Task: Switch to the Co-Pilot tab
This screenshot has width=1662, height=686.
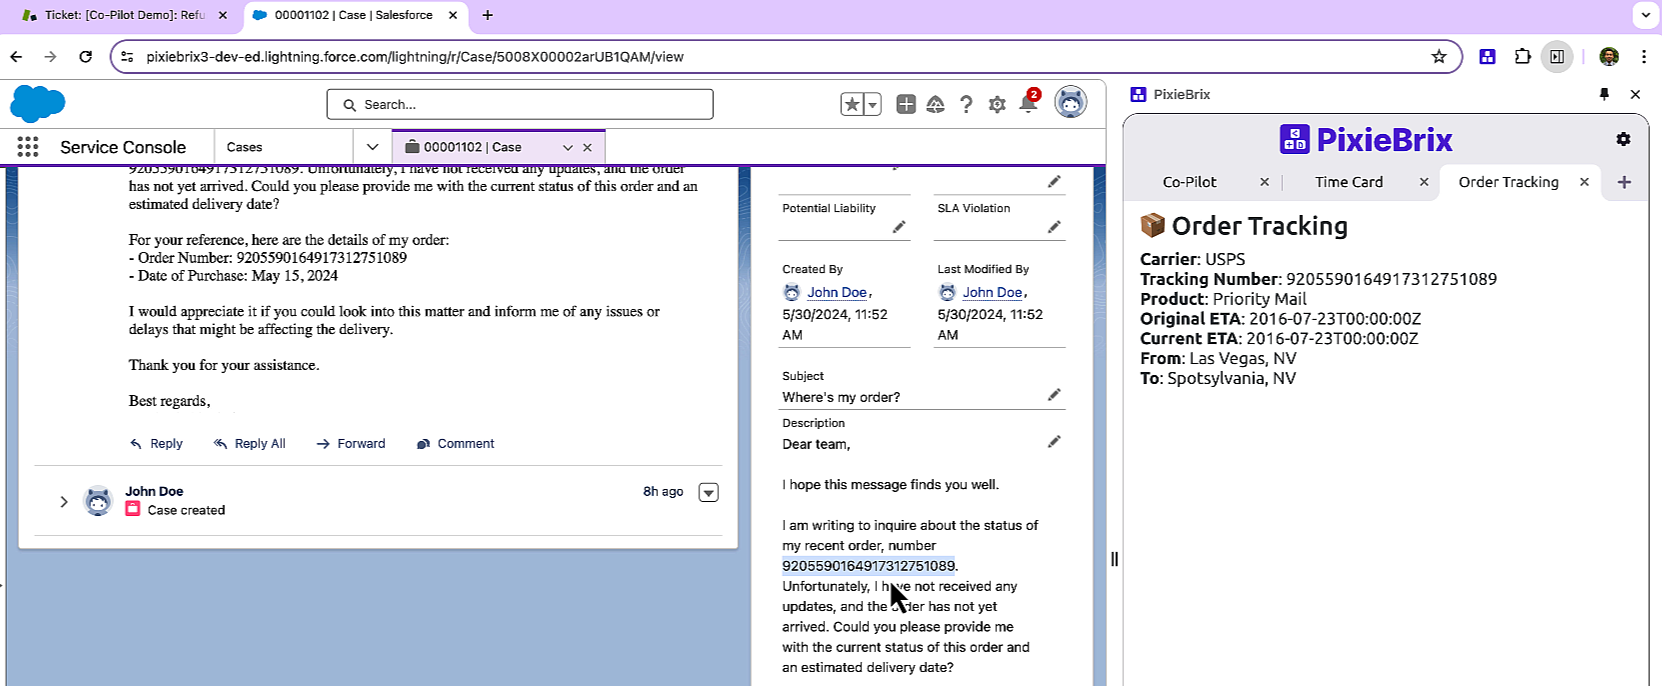Action: click(x=1189, y=182)
